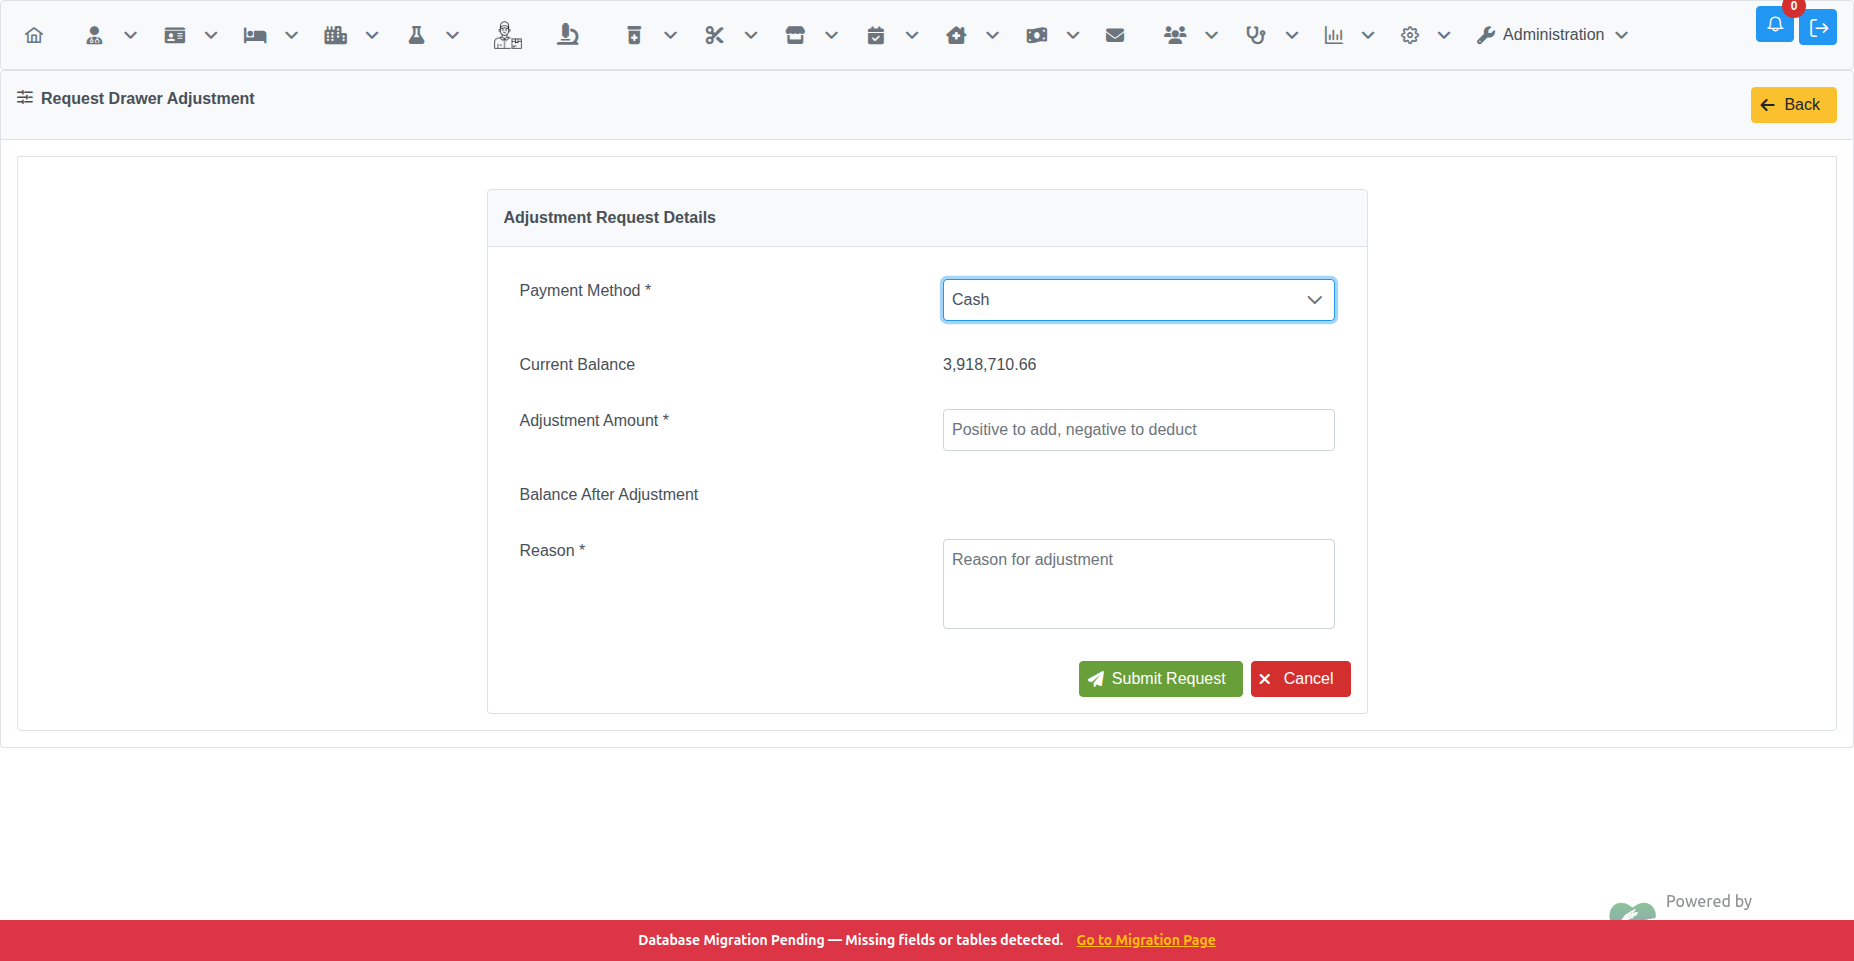Click the logout arrow icon button
This screenshot has height=961, width=1854.
1818,27
